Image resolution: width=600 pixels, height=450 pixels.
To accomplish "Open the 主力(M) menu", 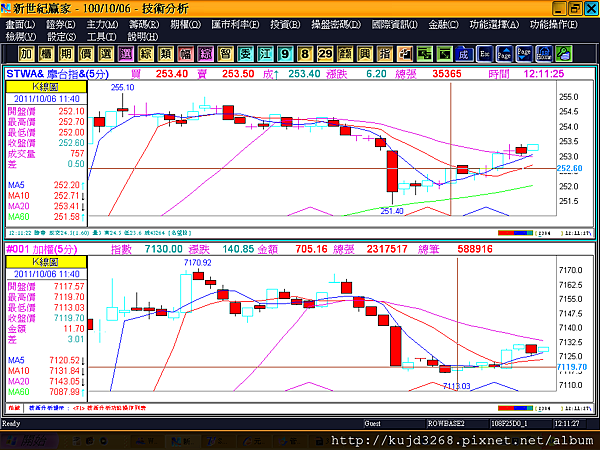I will [102, 25].
